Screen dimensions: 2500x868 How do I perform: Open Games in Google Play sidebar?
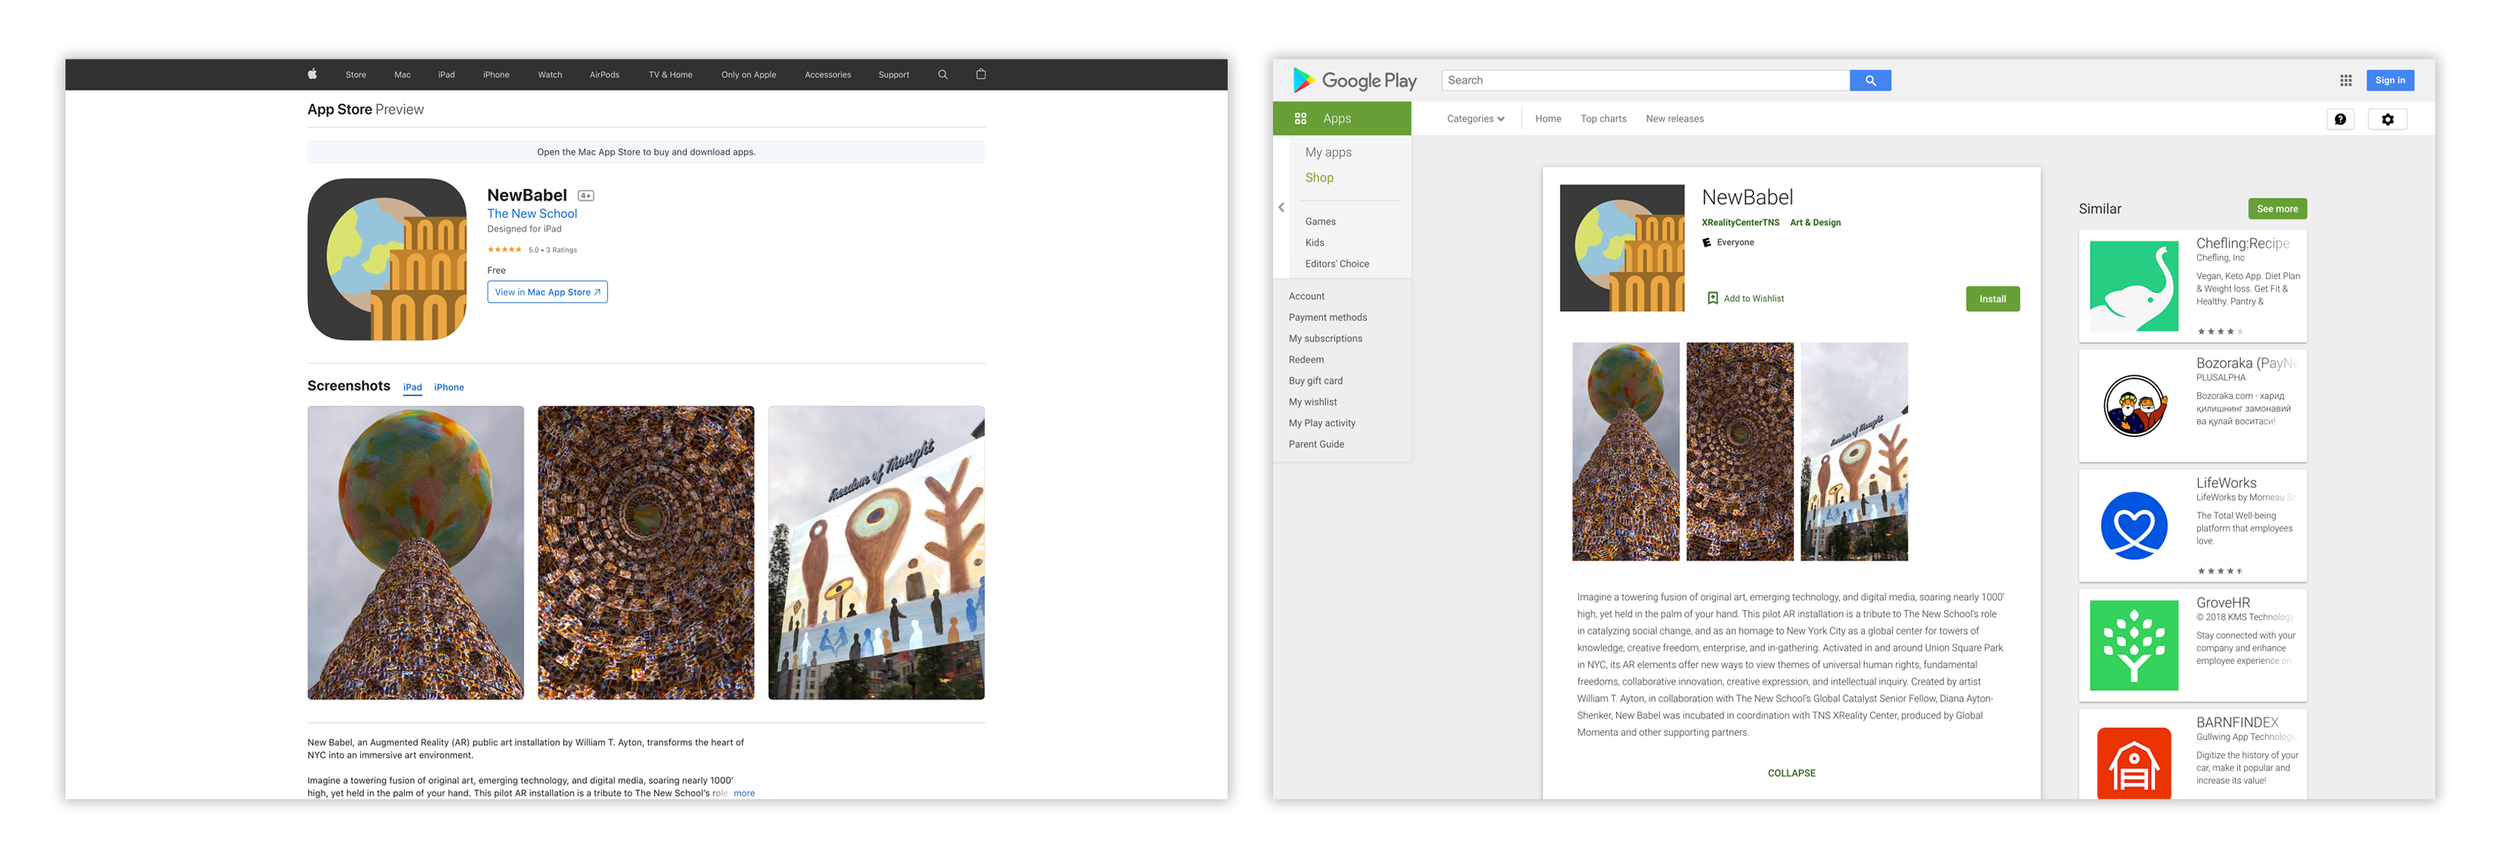(x=1320, y=222)
